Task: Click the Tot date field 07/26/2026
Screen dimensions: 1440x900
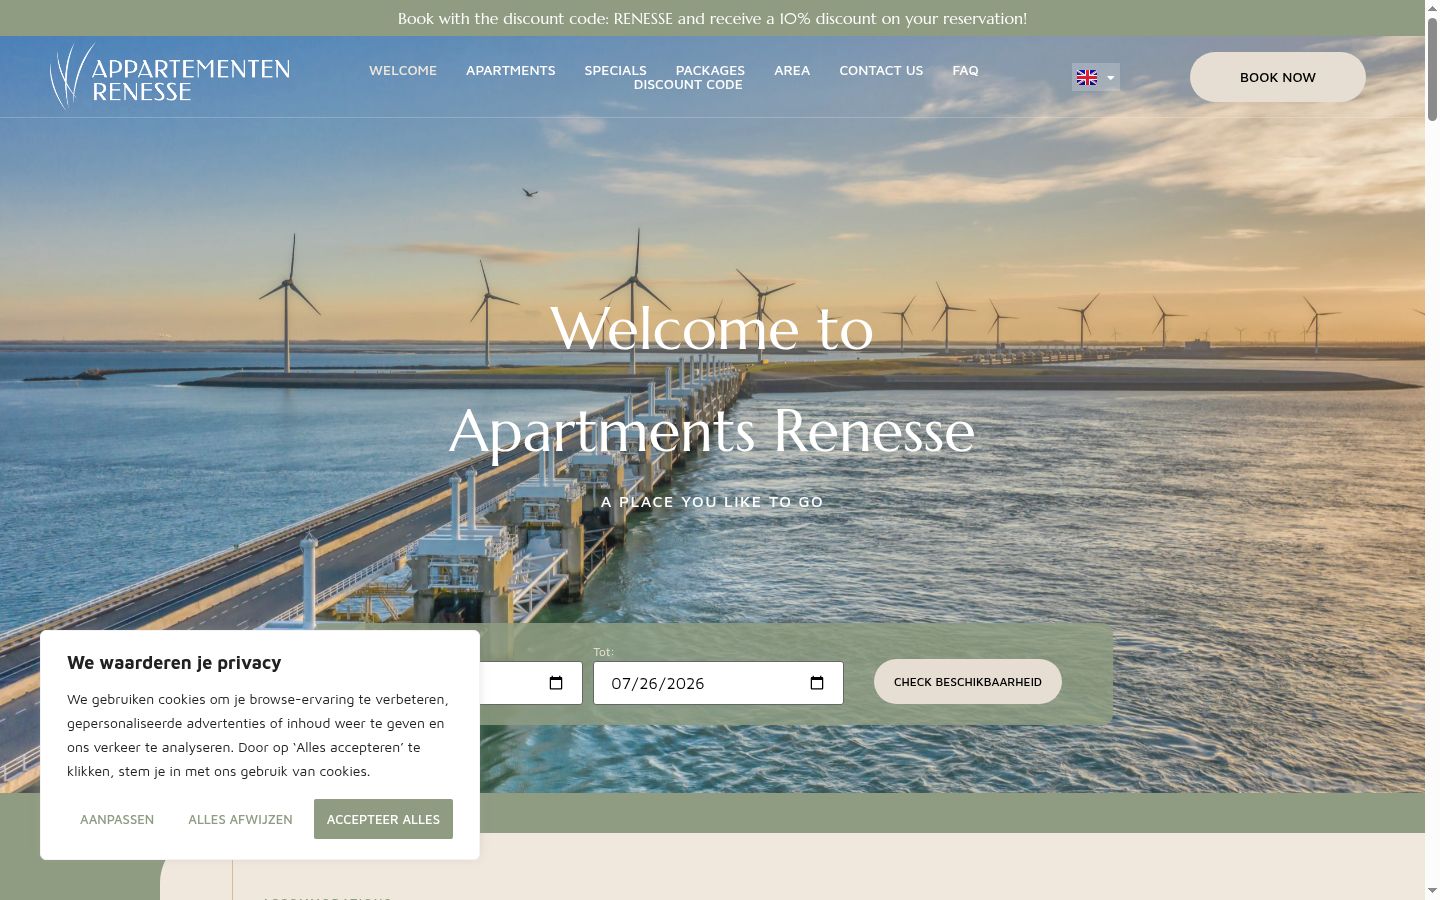Action: pyautogui.click(x=718, y=683)
